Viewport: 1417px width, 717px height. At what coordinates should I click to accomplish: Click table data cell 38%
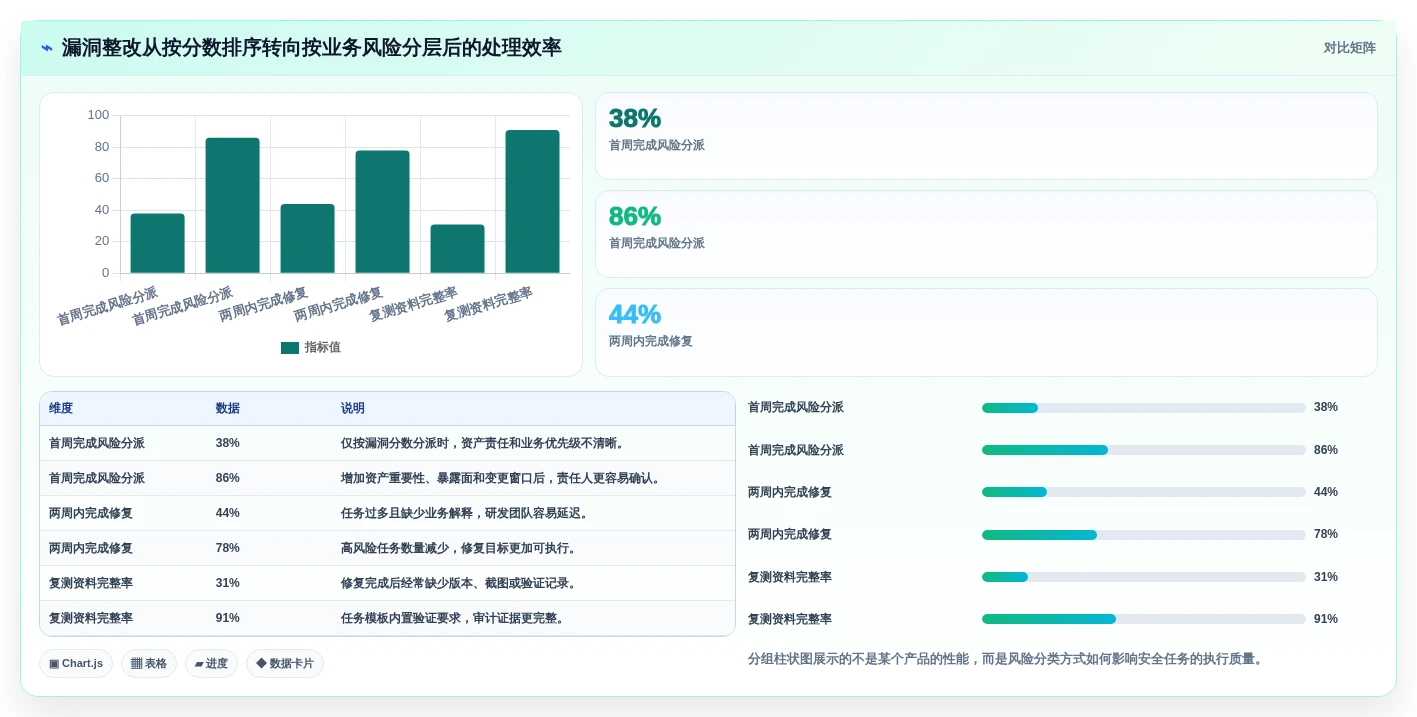coord(228,444)
